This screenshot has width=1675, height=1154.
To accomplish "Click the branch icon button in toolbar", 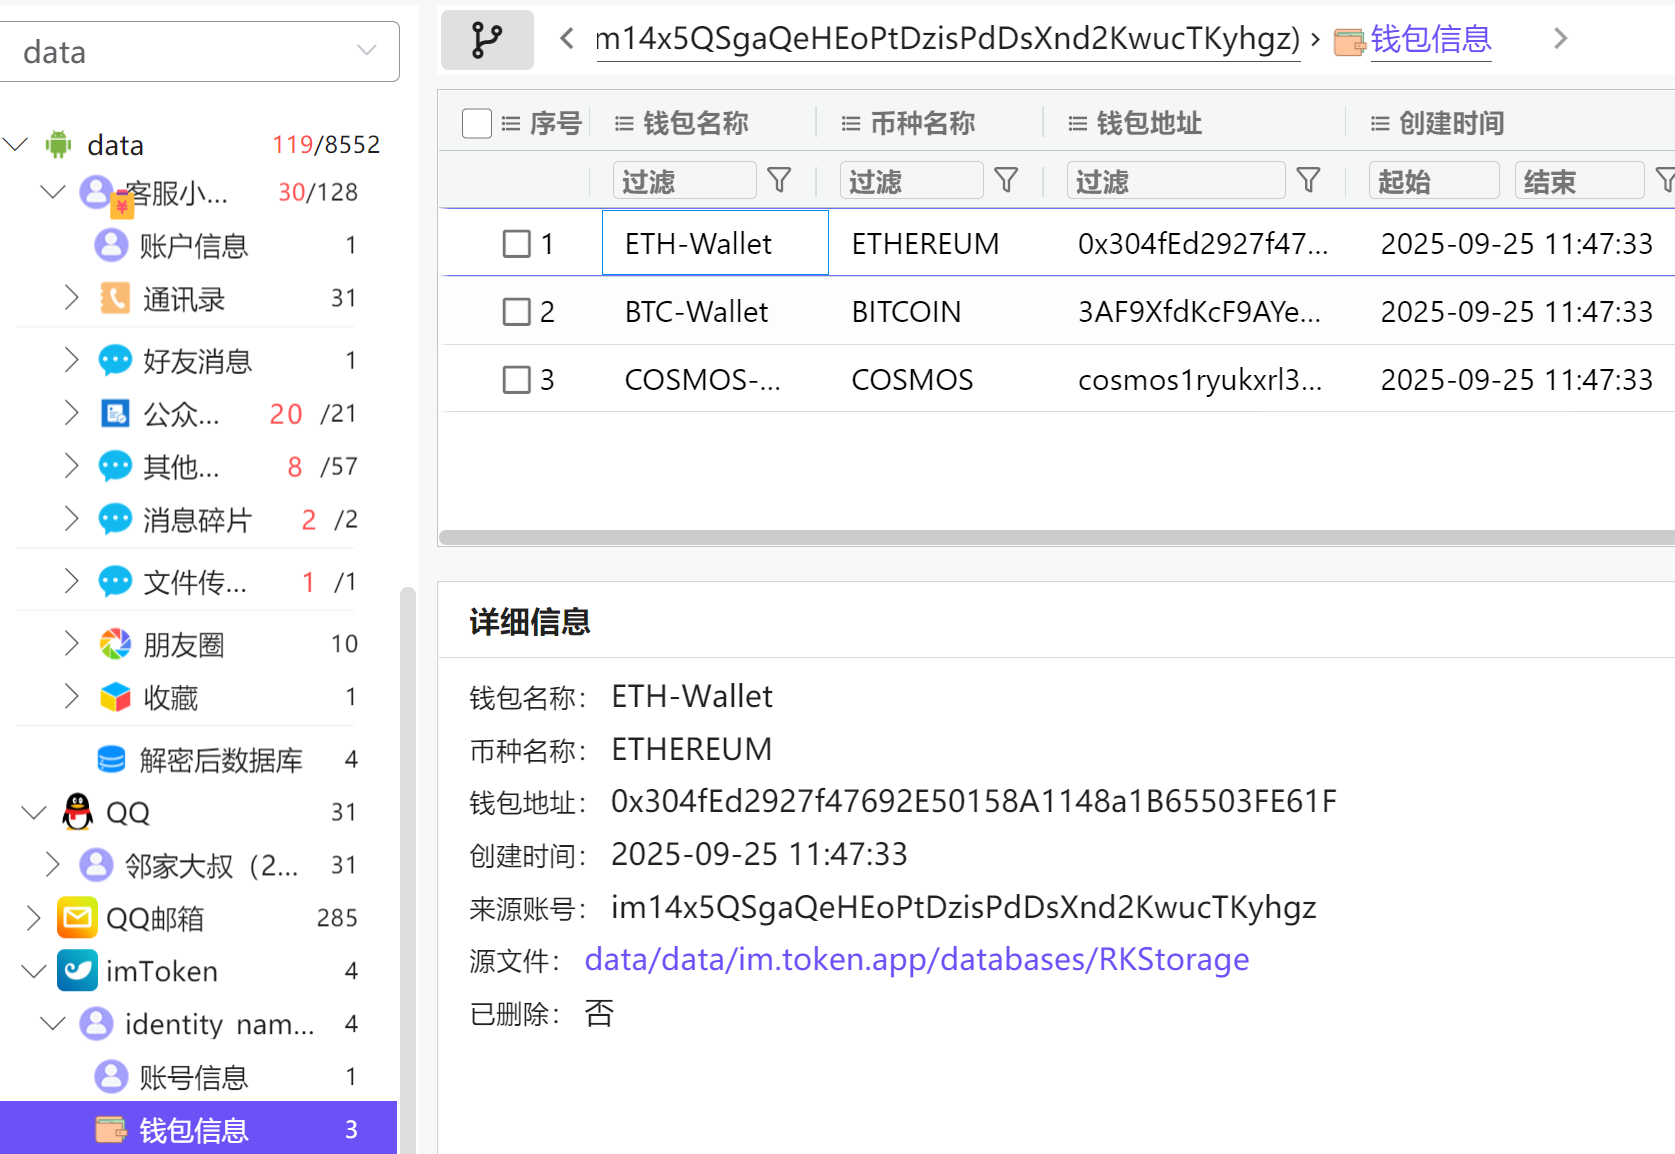I will [x=487, y=40].
